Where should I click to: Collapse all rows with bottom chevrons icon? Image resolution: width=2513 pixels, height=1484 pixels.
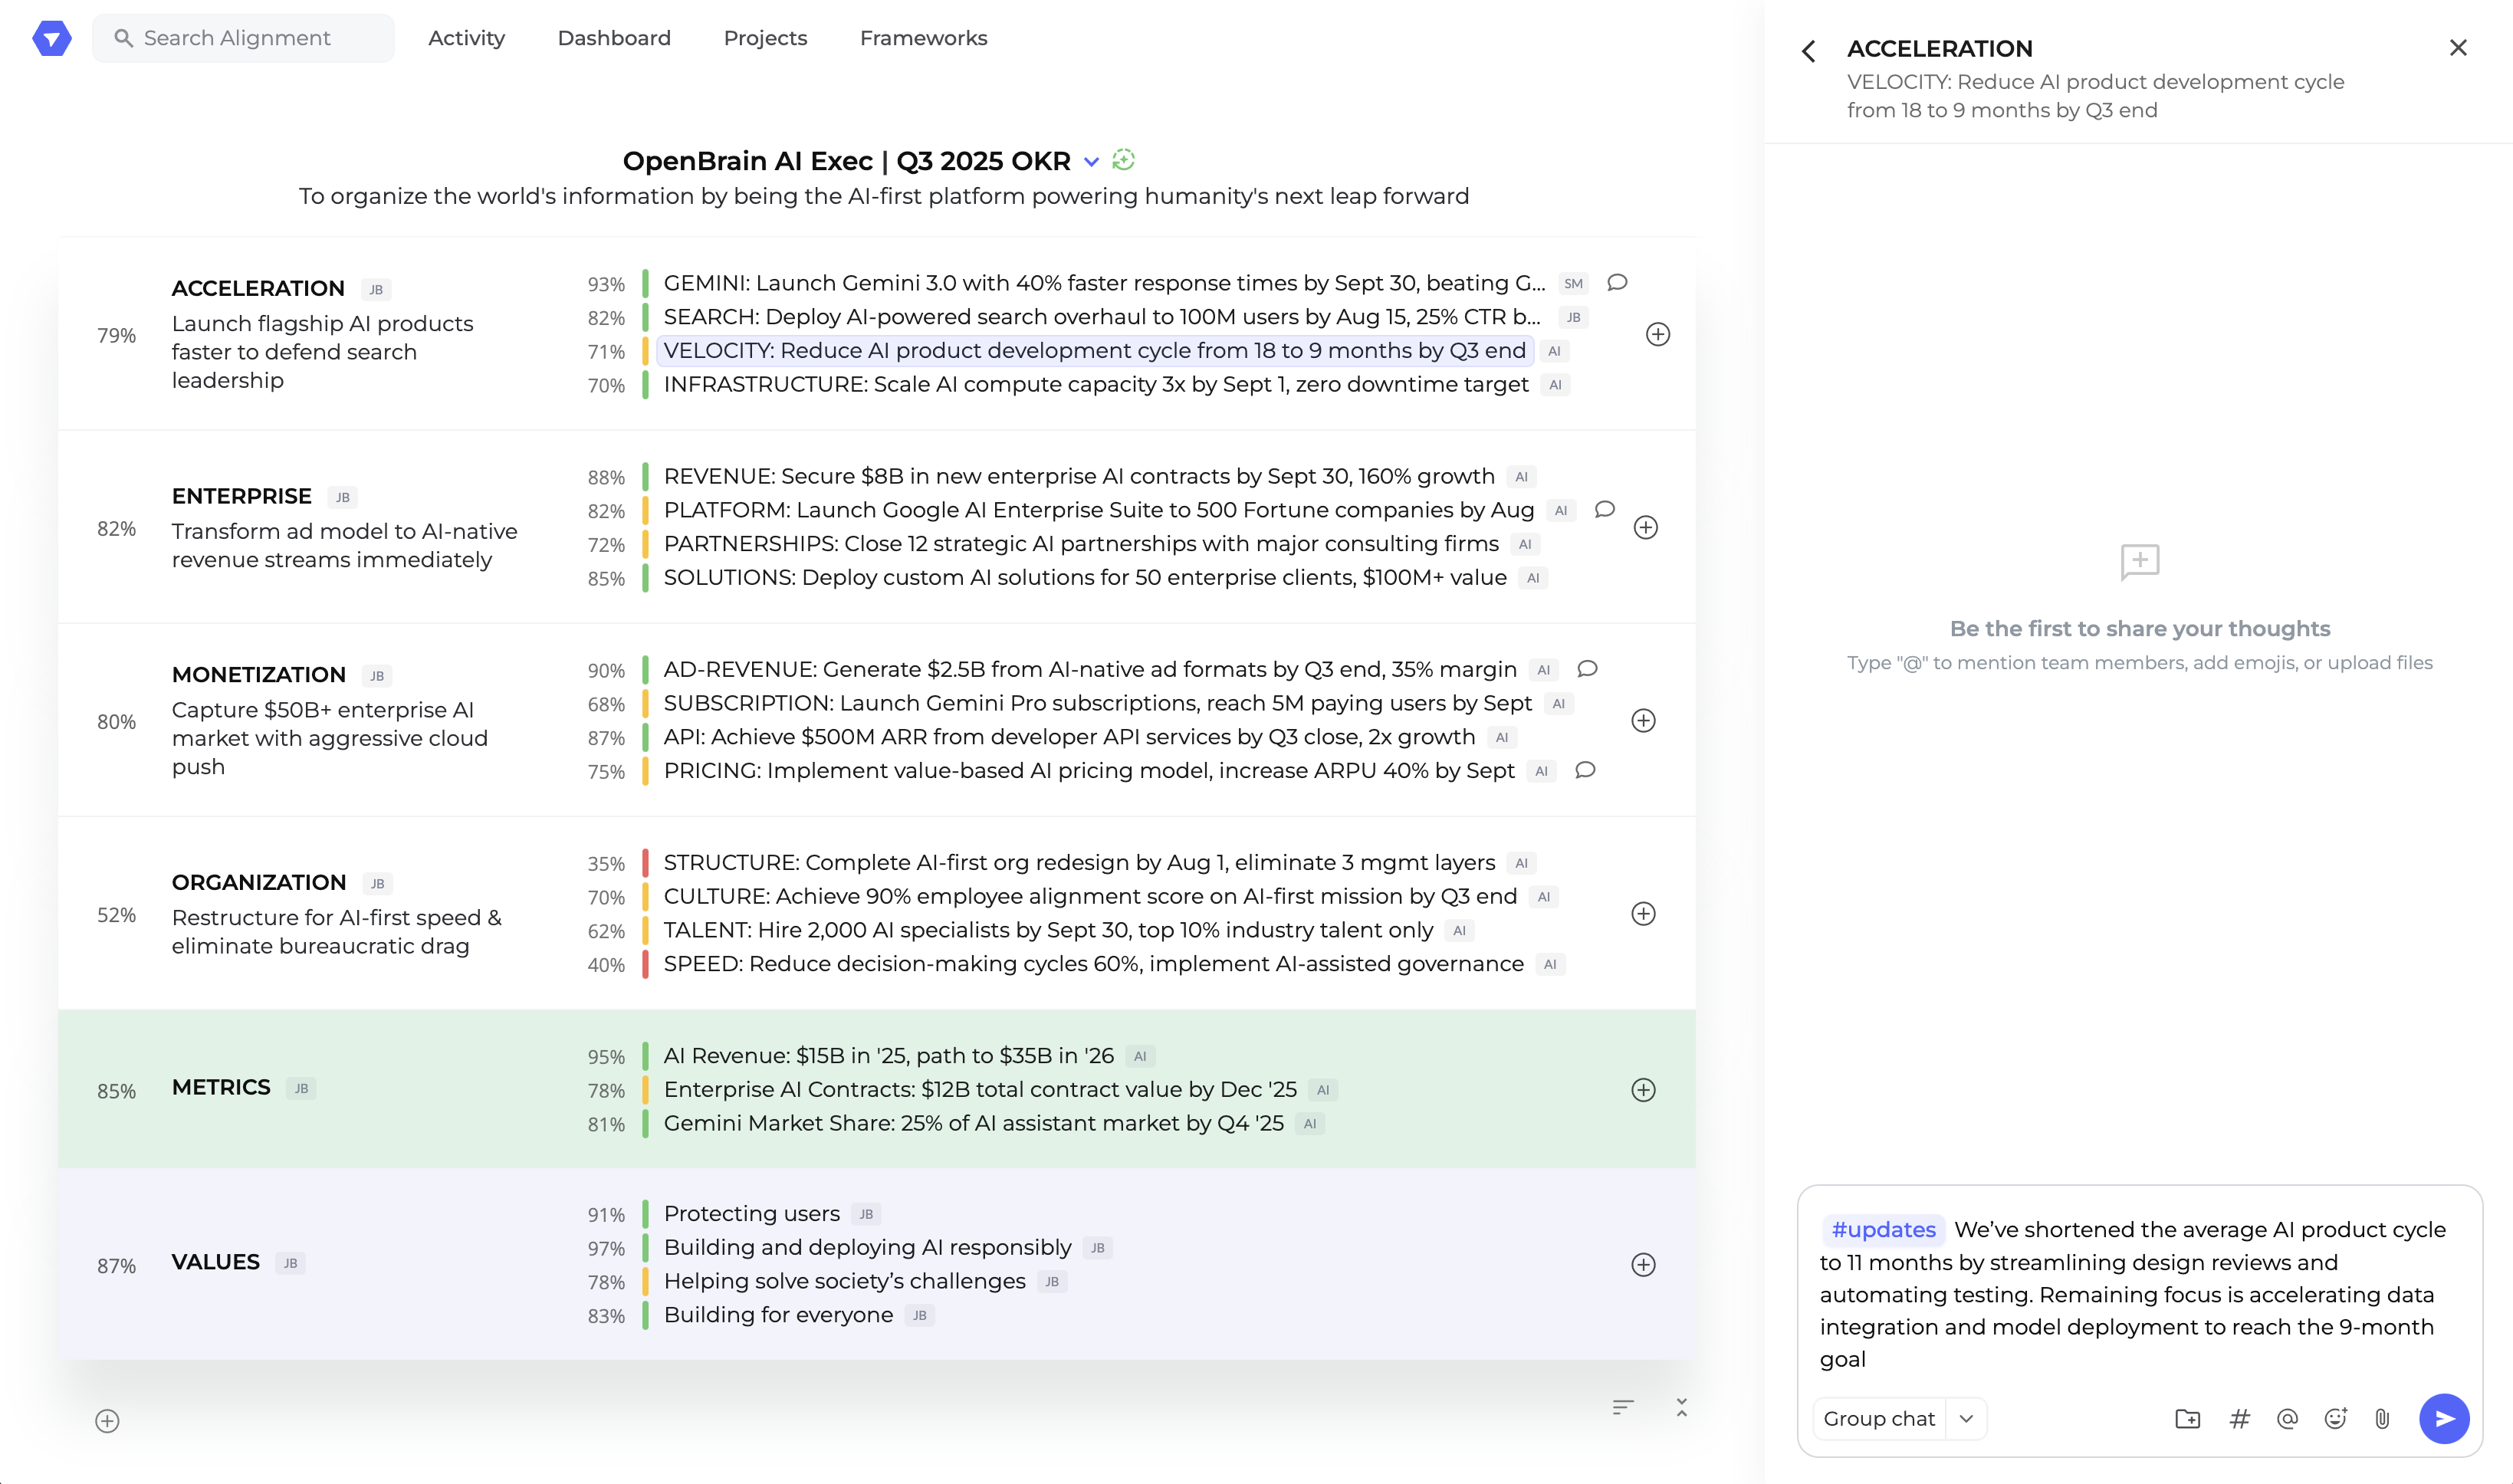coord(1681,1407)
